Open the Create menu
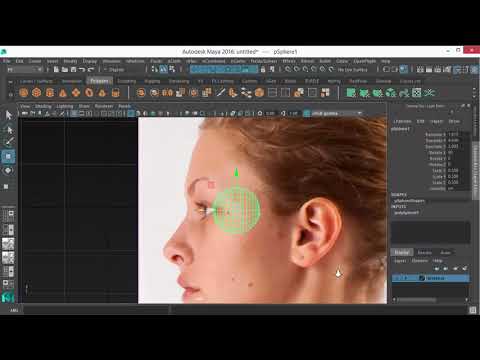480x360 pixels. pyautogui.click(x=35, y=61)
